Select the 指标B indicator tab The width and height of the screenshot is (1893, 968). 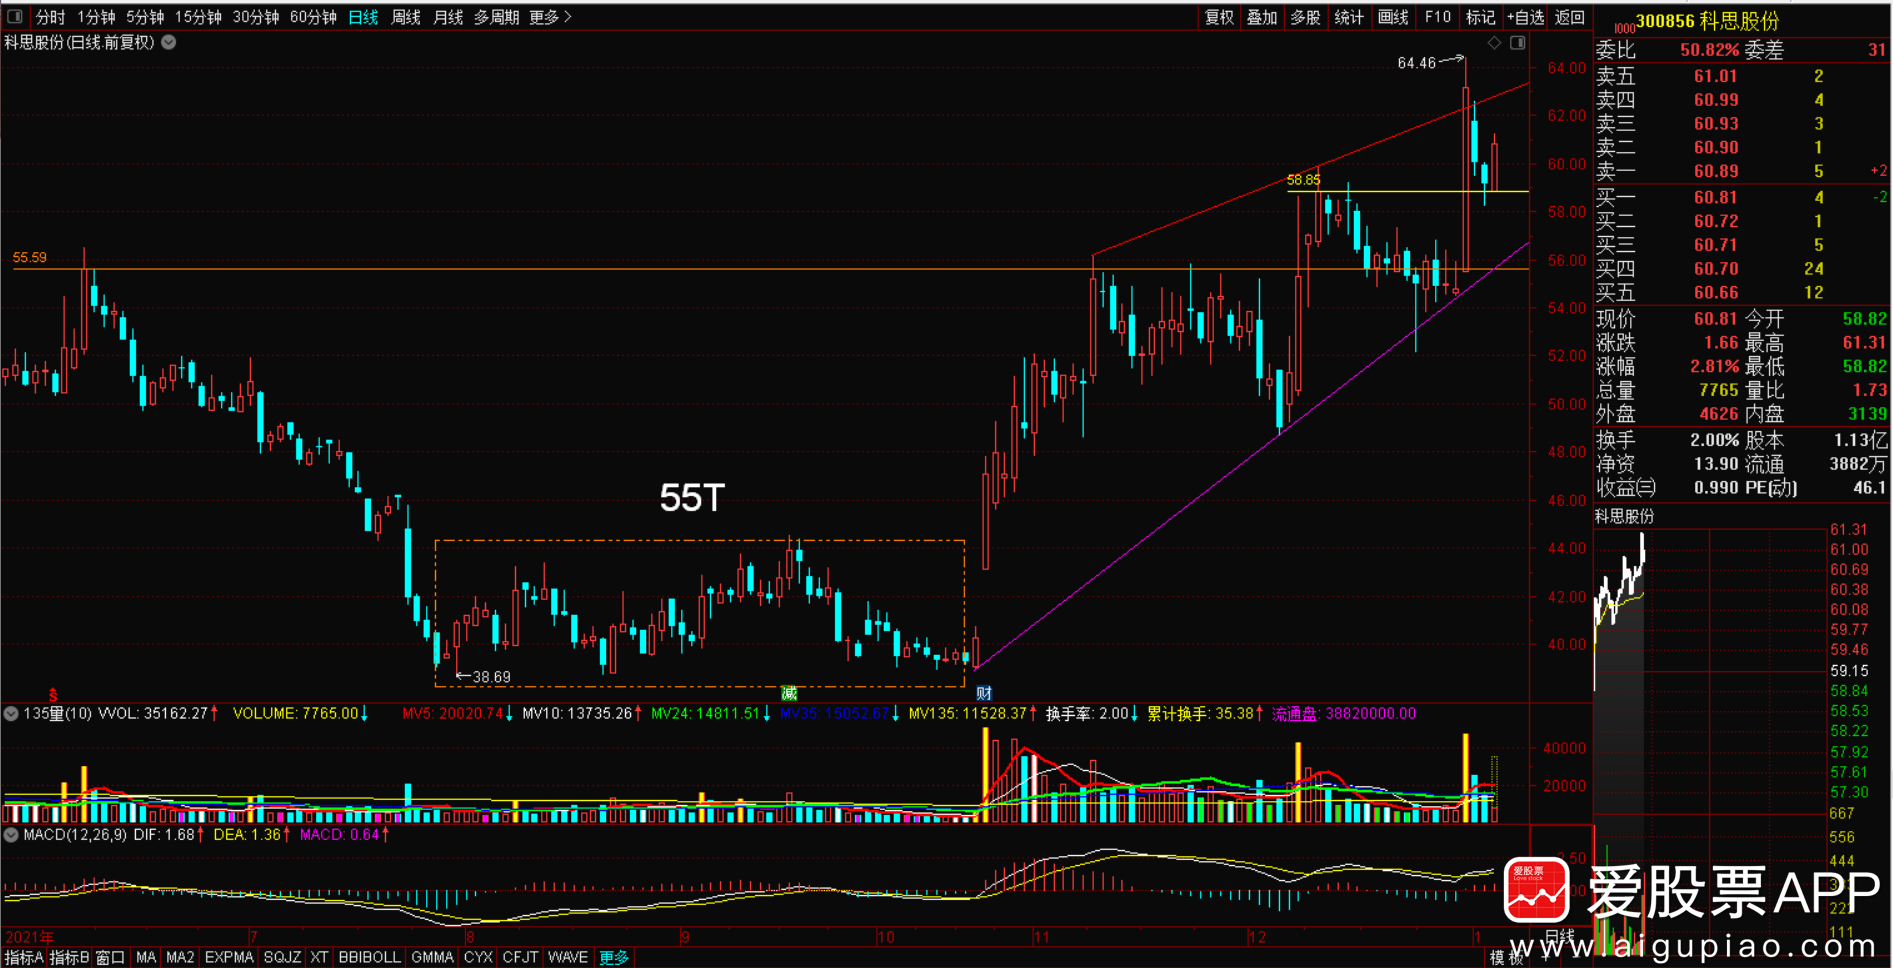69,957
